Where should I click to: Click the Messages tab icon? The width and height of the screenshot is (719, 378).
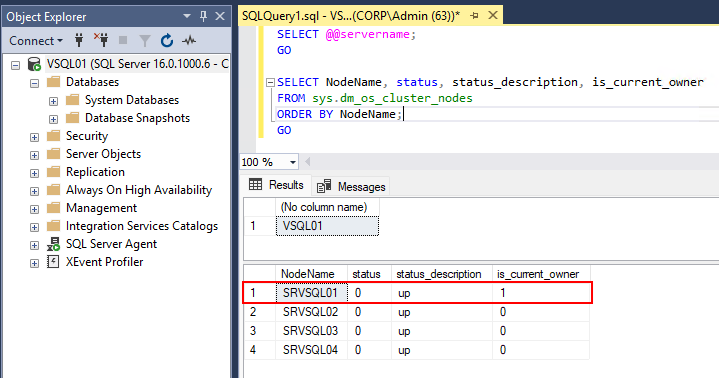pyautogui.click(x=324, y=186)
